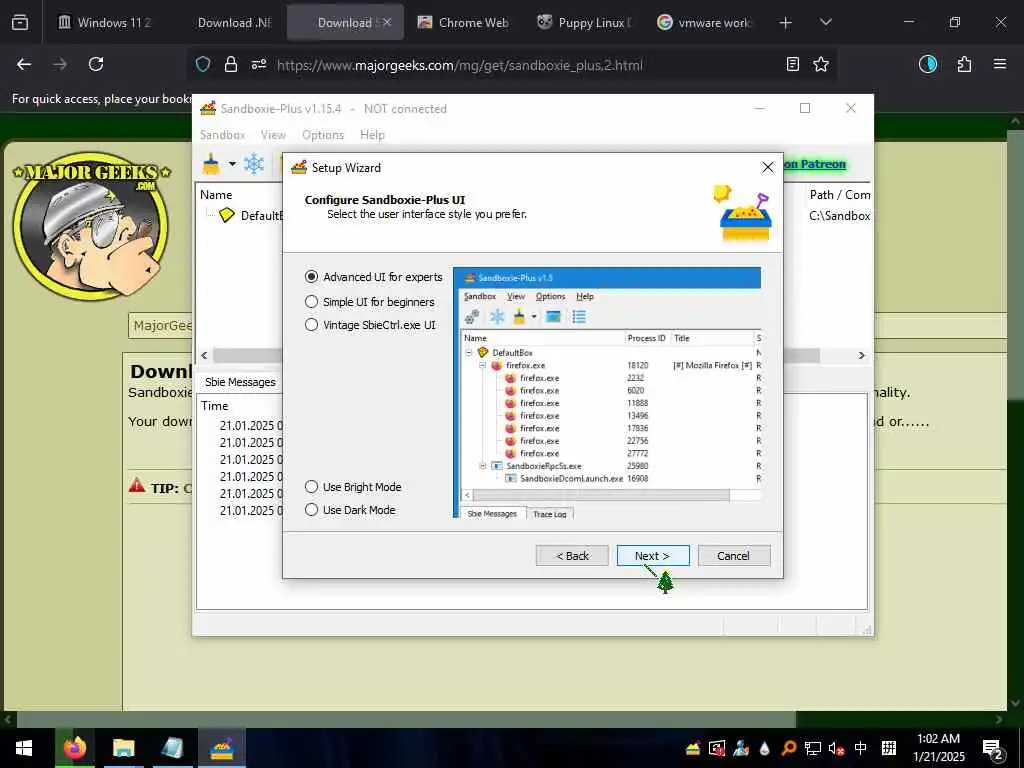The width and height of the screenshot is (1024, 768).
Task: Open the Extensions puzzle-piece menu
Action: pos(964,64)
